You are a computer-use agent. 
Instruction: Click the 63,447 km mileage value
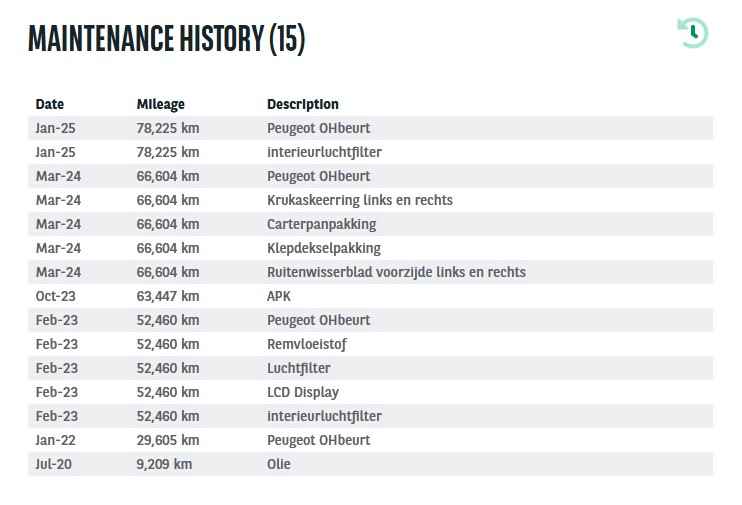(168, 296)
